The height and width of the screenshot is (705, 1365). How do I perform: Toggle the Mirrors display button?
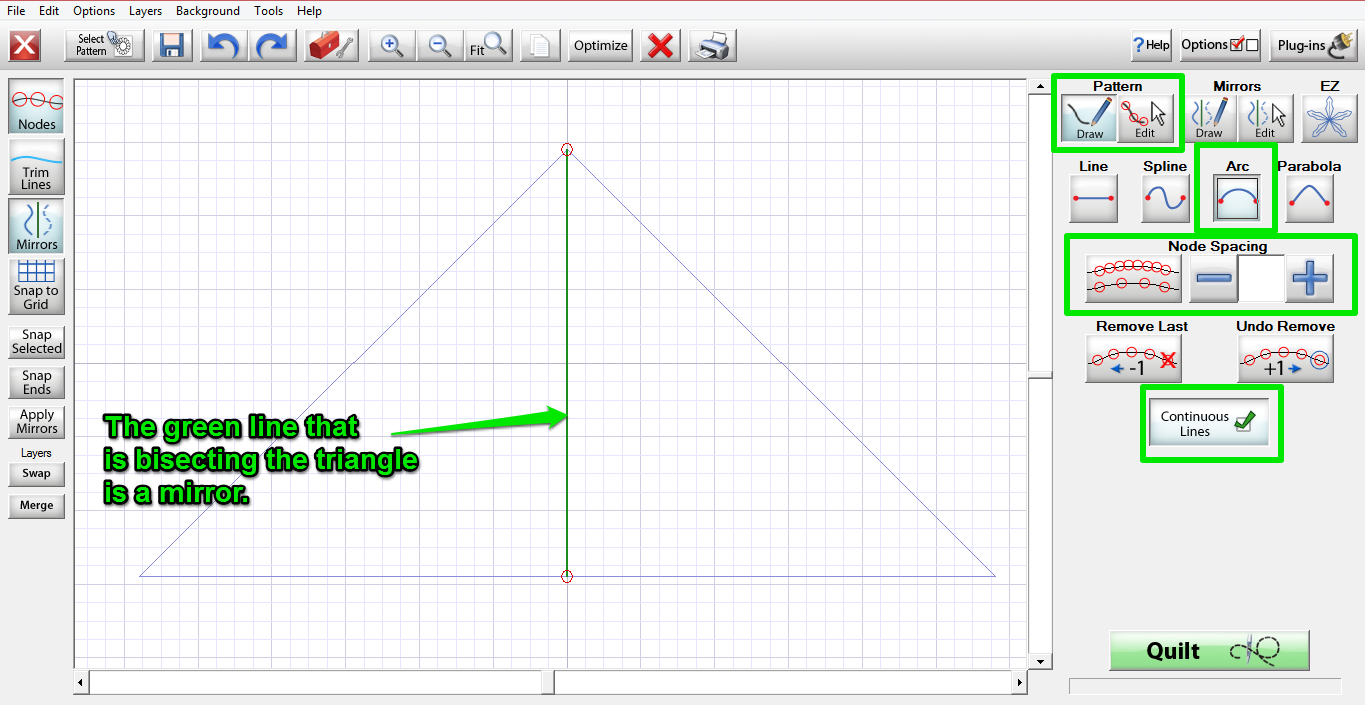37,225
